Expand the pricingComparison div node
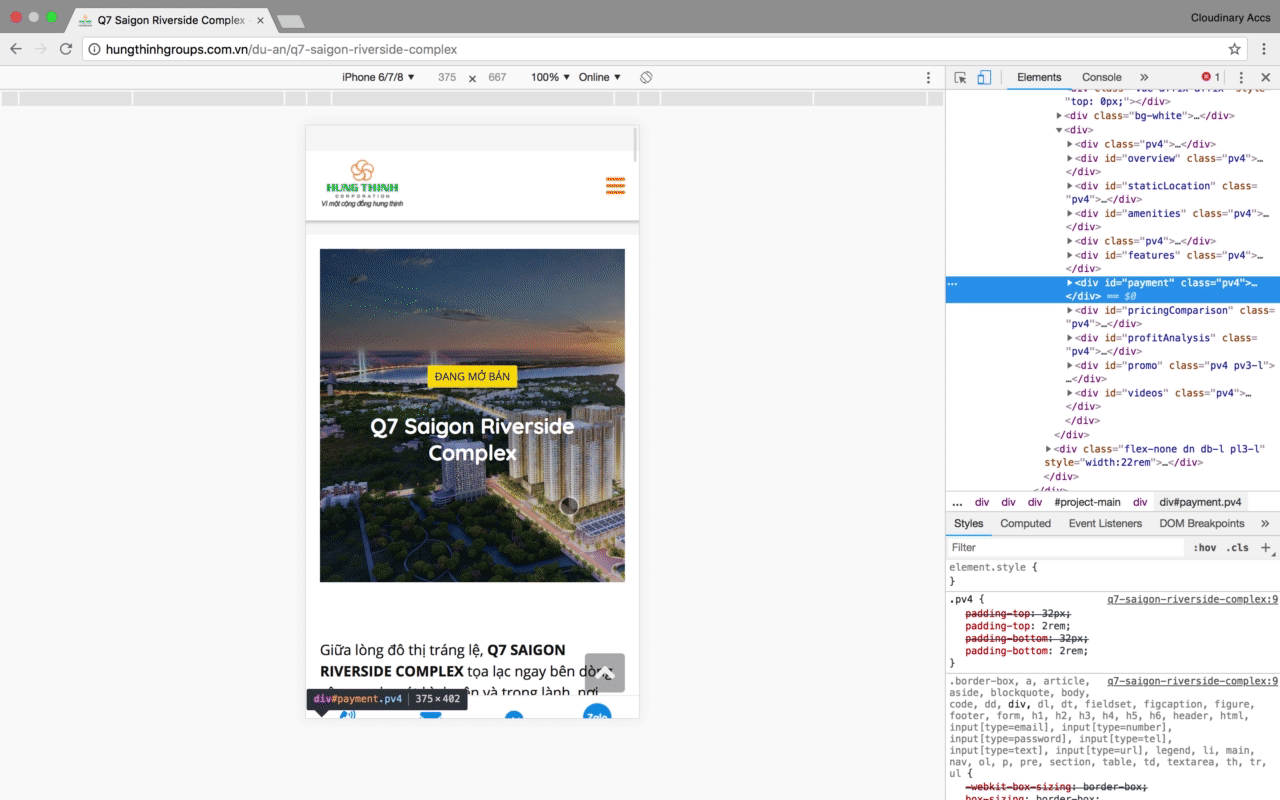1280x800 pixels. pyautogui.click(x=1070, y=311)
